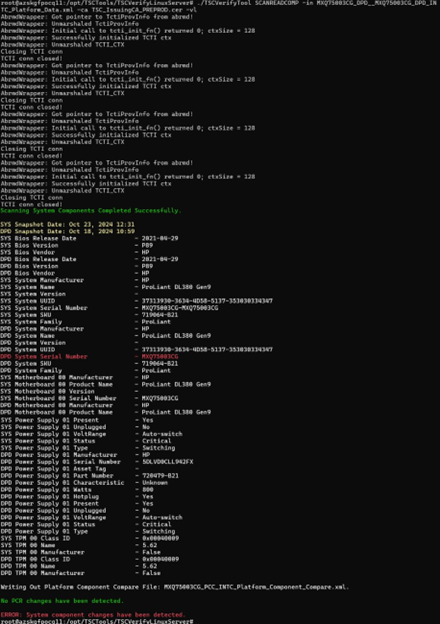Select 'SYS Motherboard 00 Serial Number' row

coord(89,398)
